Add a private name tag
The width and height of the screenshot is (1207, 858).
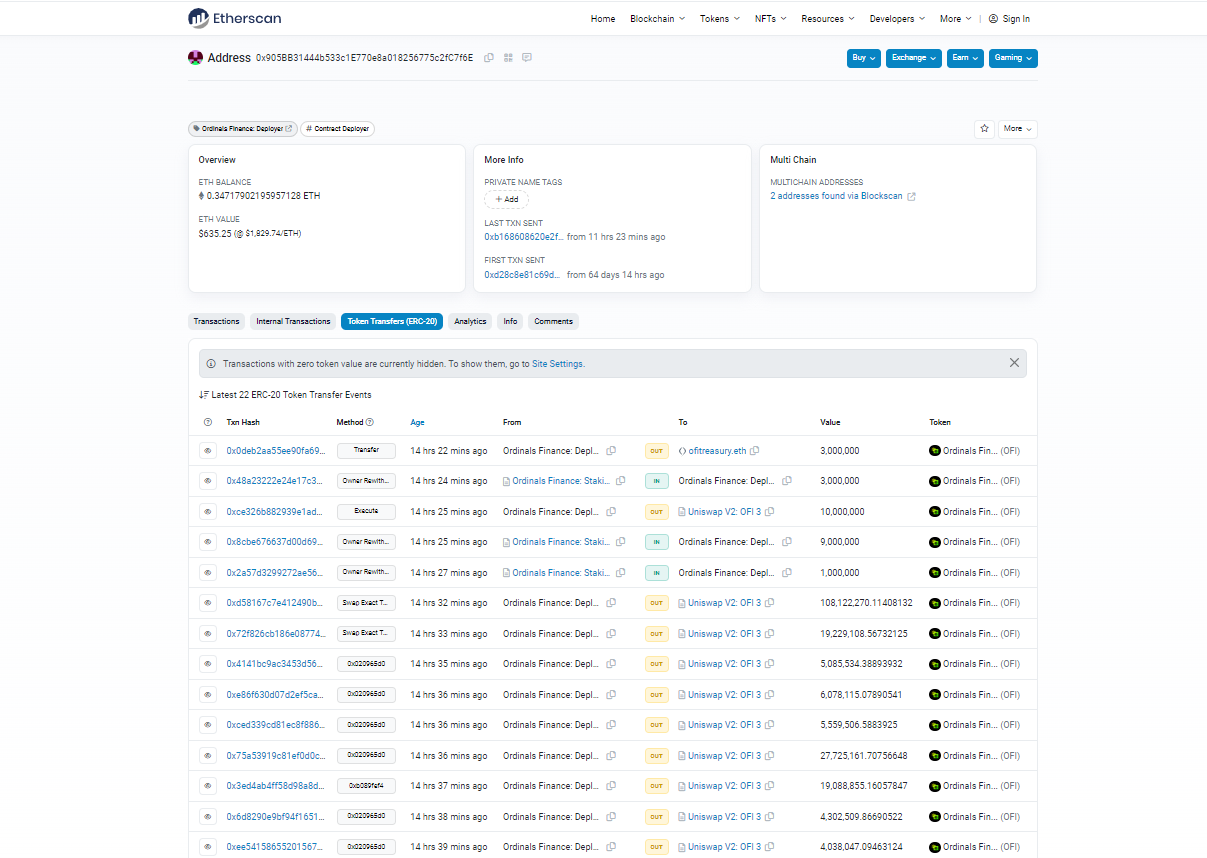(506, 199)
